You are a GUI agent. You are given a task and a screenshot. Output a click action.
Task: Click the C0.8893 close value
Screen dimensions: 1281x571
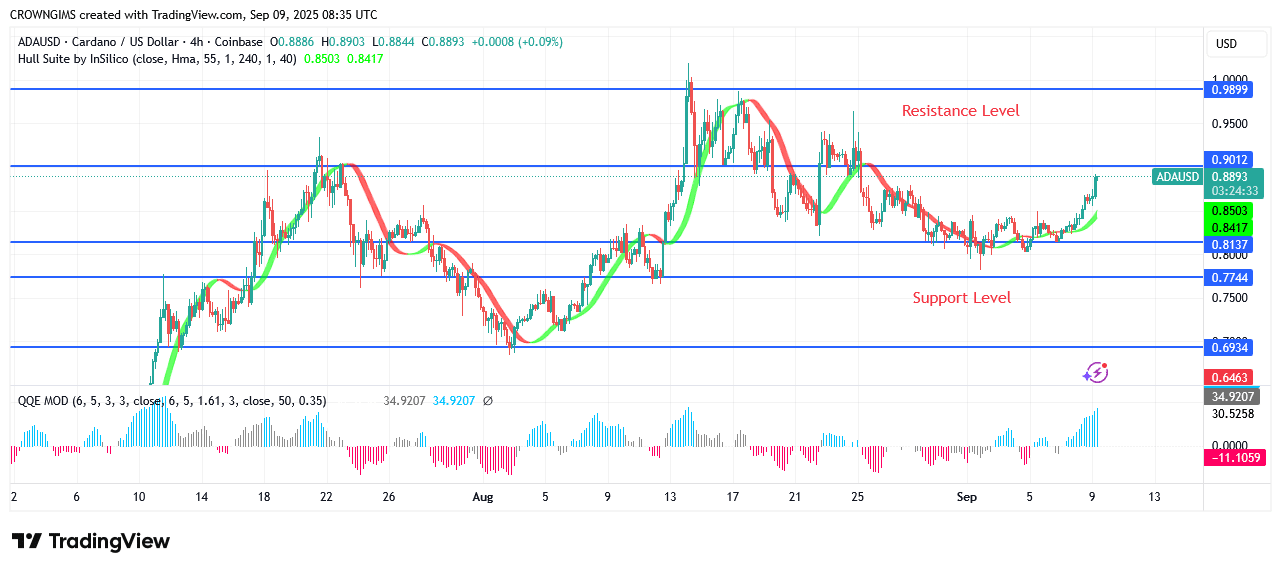coord(444,42)
